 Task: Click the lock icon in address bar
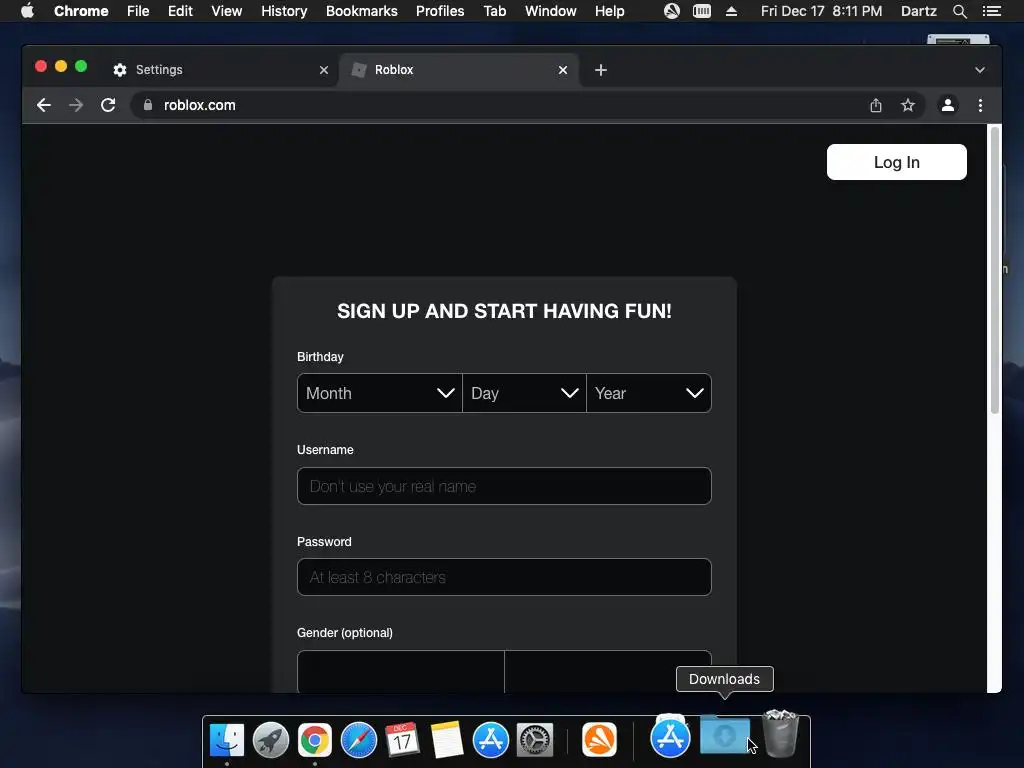(148, 105)
